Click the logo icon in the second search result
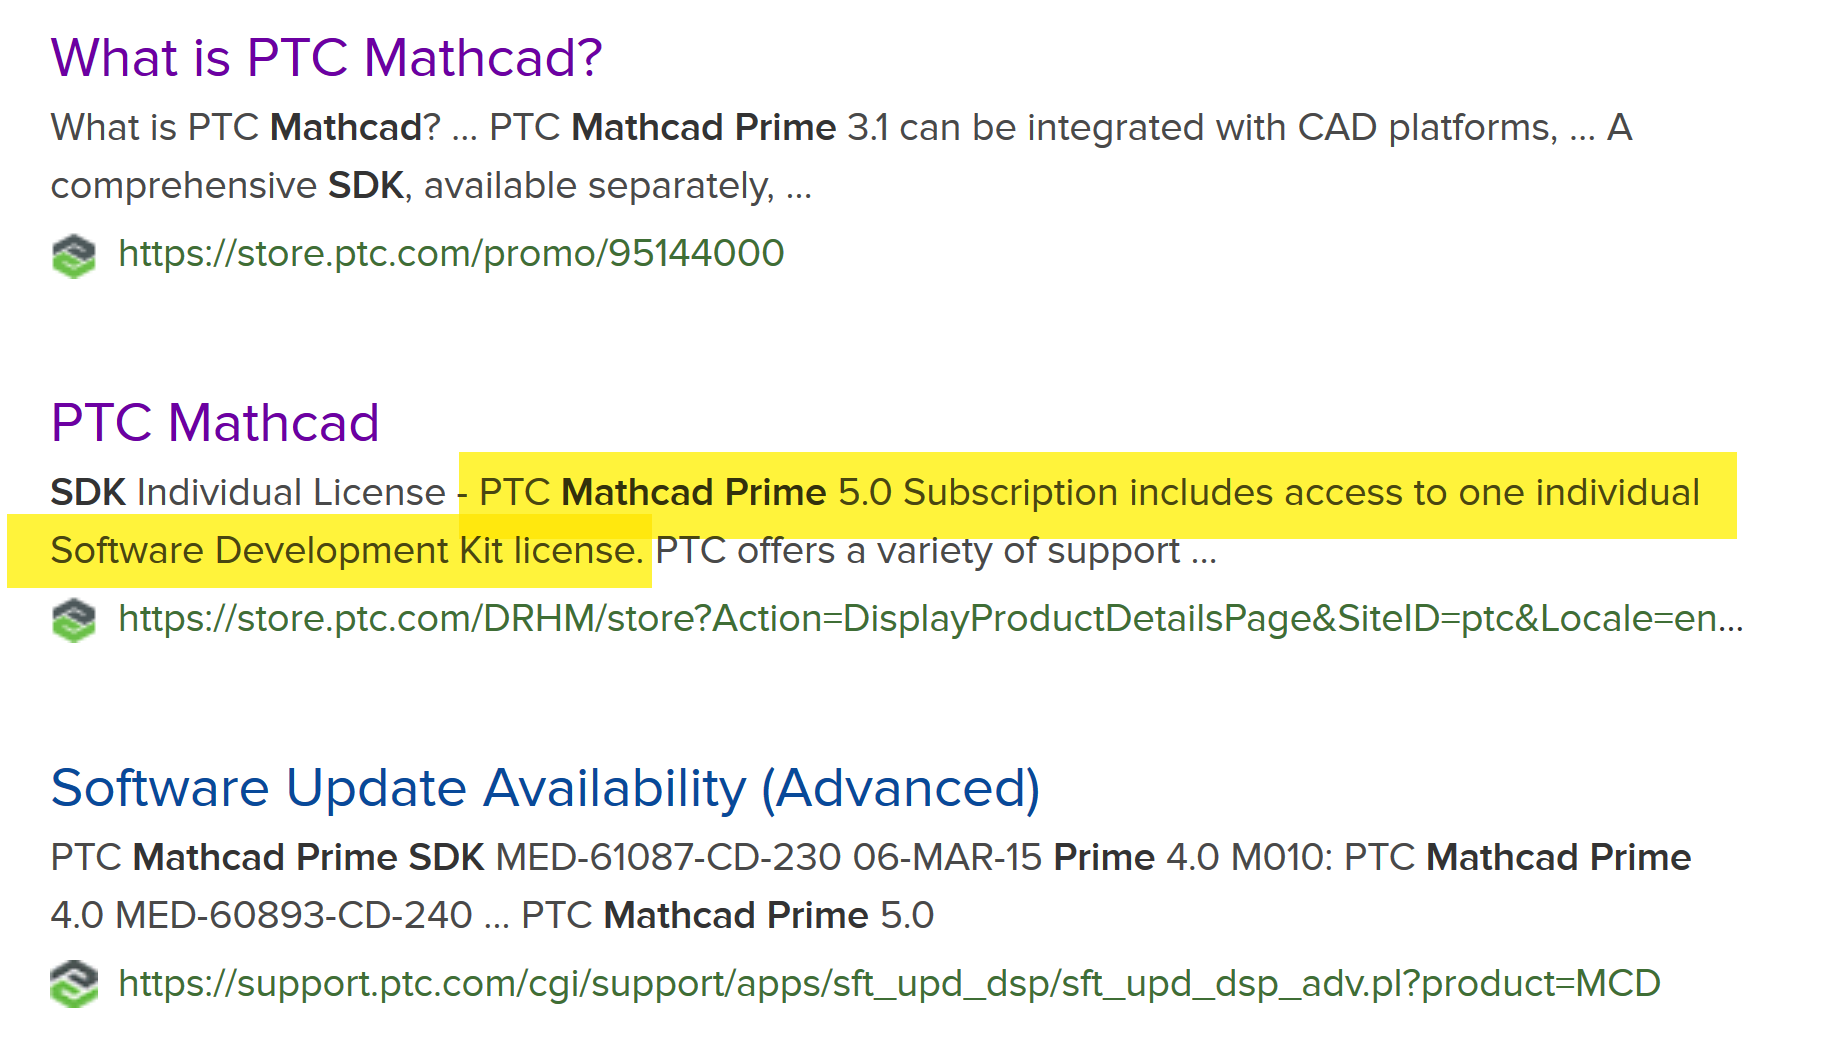1834x1064 pixels. coord(73,620)
